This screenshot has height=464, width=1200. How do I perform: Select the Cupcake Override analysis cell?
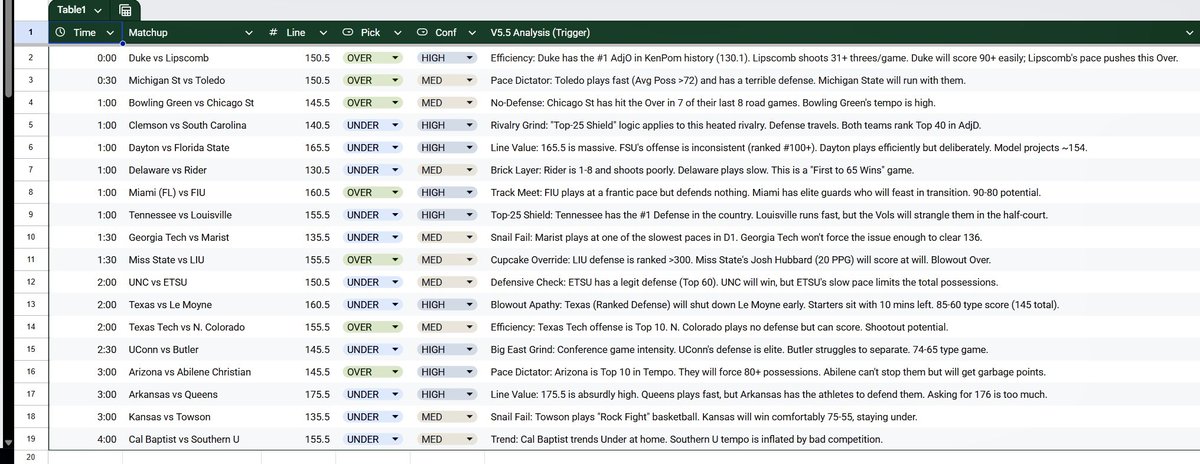coord(841,259)
